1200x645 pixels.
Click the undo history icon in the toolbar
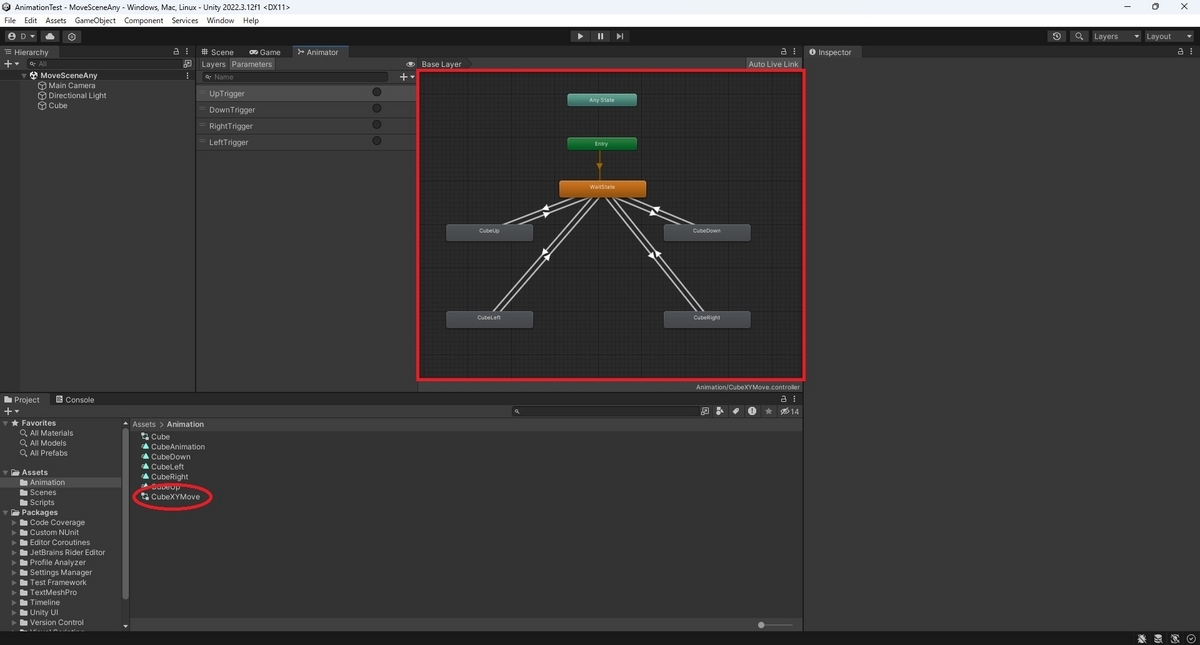(1057, 36)
